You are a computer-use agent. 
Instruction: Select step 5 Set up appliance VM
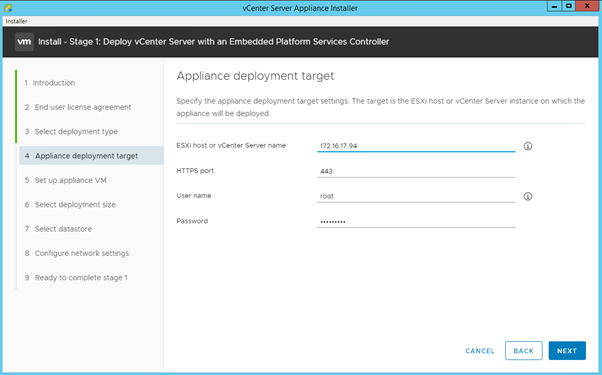pos(66,180)
